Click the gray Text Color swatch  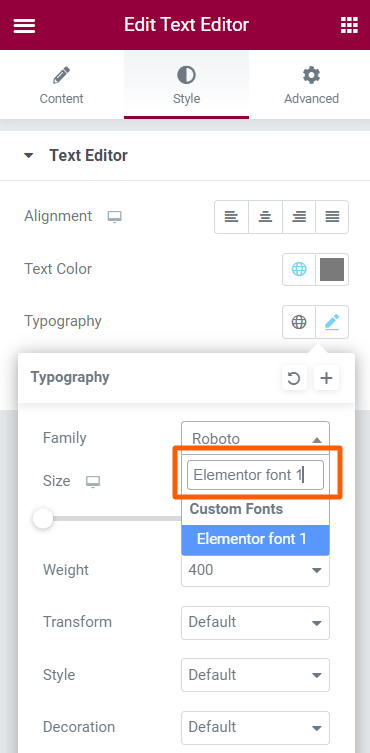332,269
